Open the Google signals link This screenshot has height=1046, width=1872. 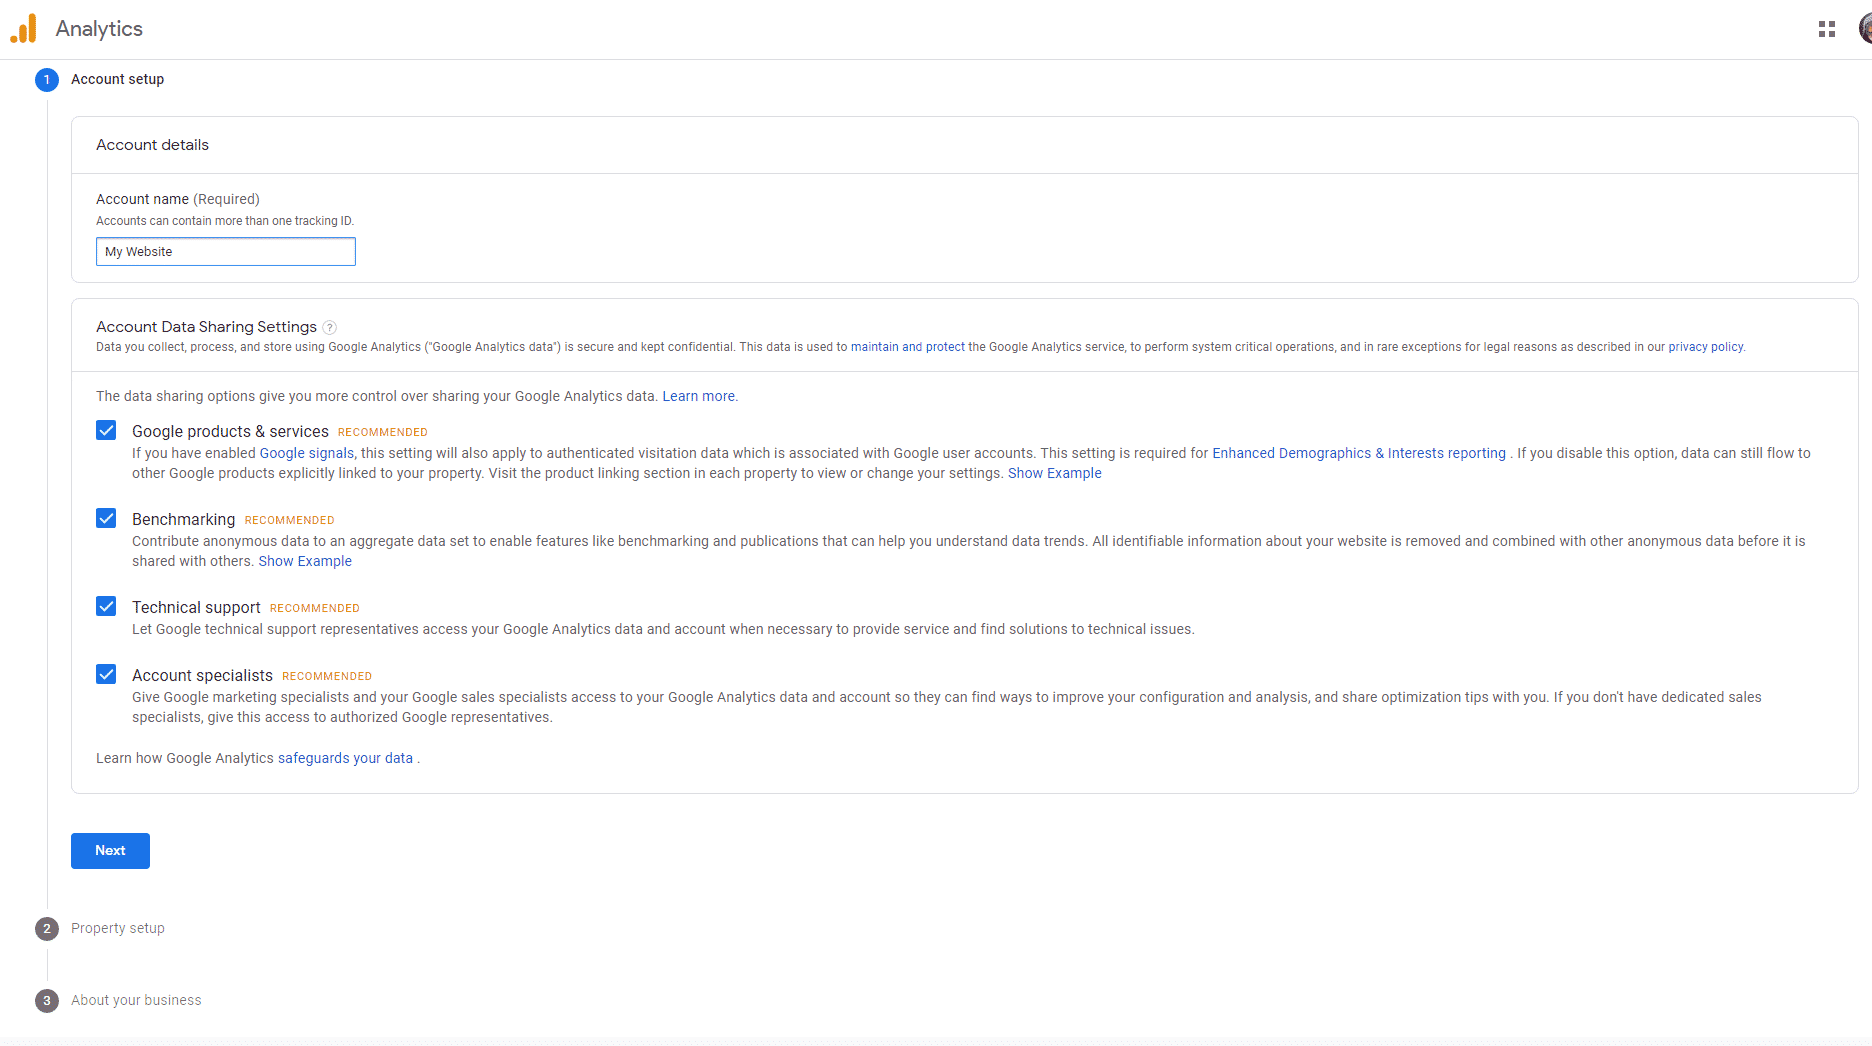(307, 453)
